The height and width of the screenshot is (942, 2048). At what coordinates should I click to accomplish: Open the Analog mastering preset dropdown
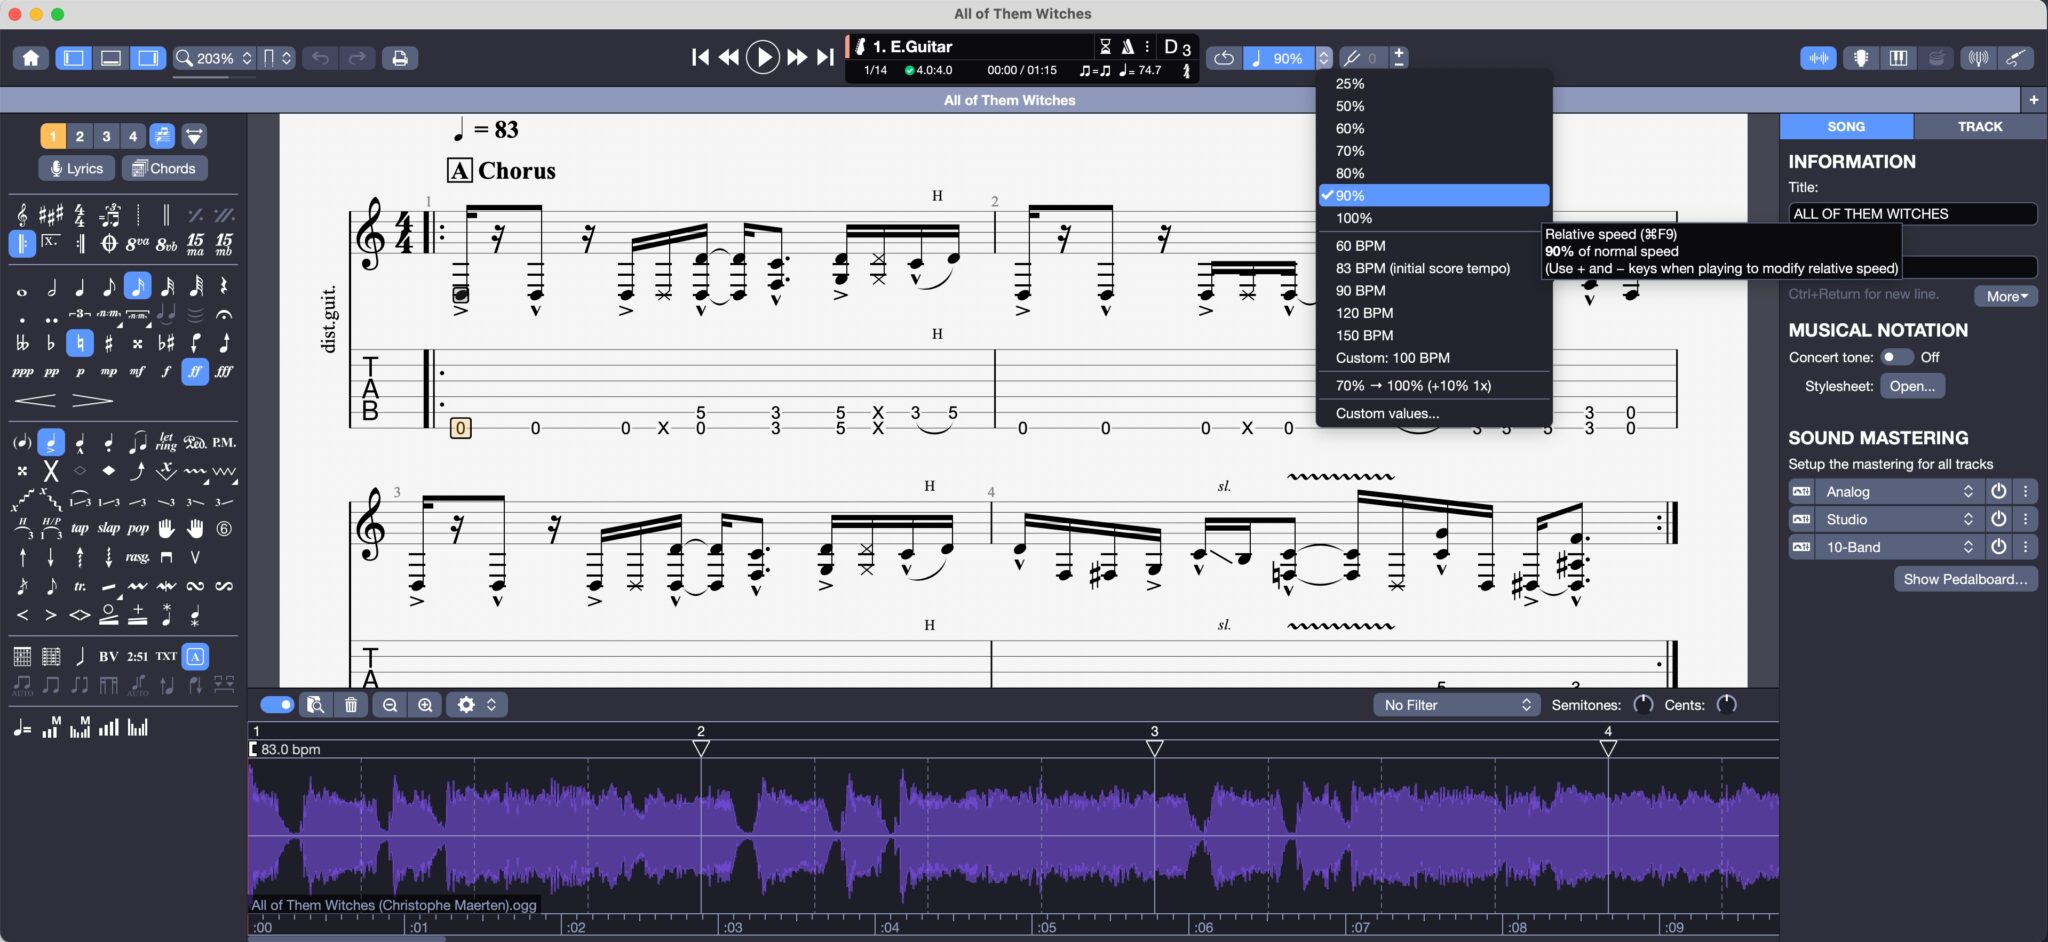coord(1897,491)
